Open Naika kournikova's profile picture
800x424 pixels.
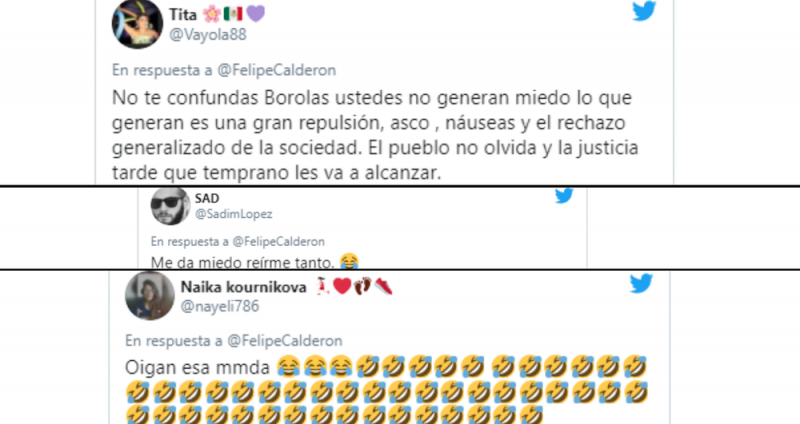point(150,296)
